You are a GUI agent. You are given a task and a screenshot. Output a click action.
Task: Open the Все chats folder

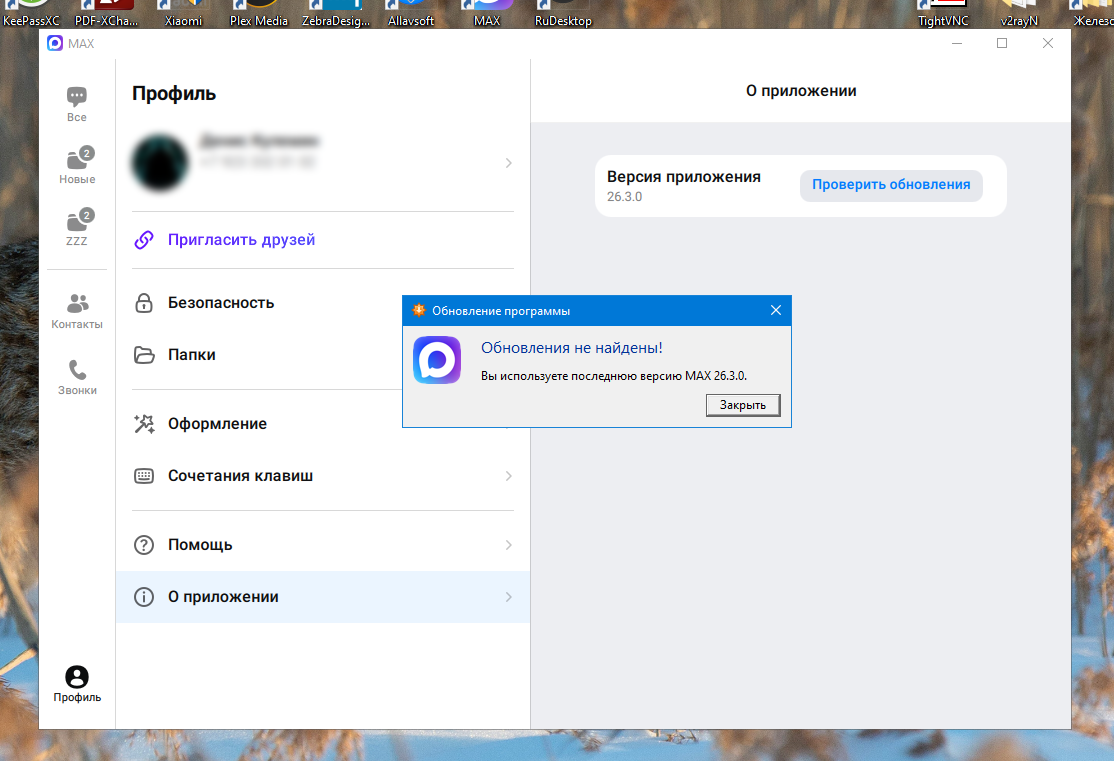(77, 104)
